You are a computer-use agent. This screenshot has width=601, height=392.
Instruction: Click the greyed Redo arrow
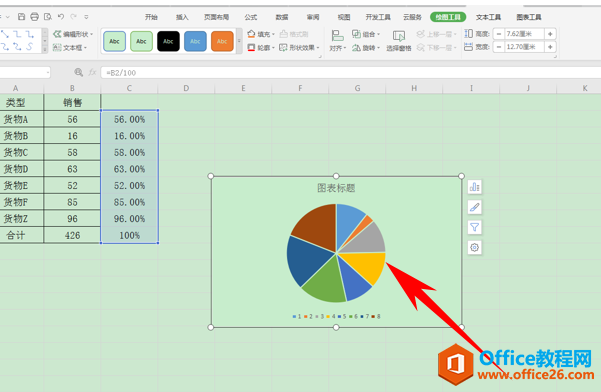tap(74, 16)
